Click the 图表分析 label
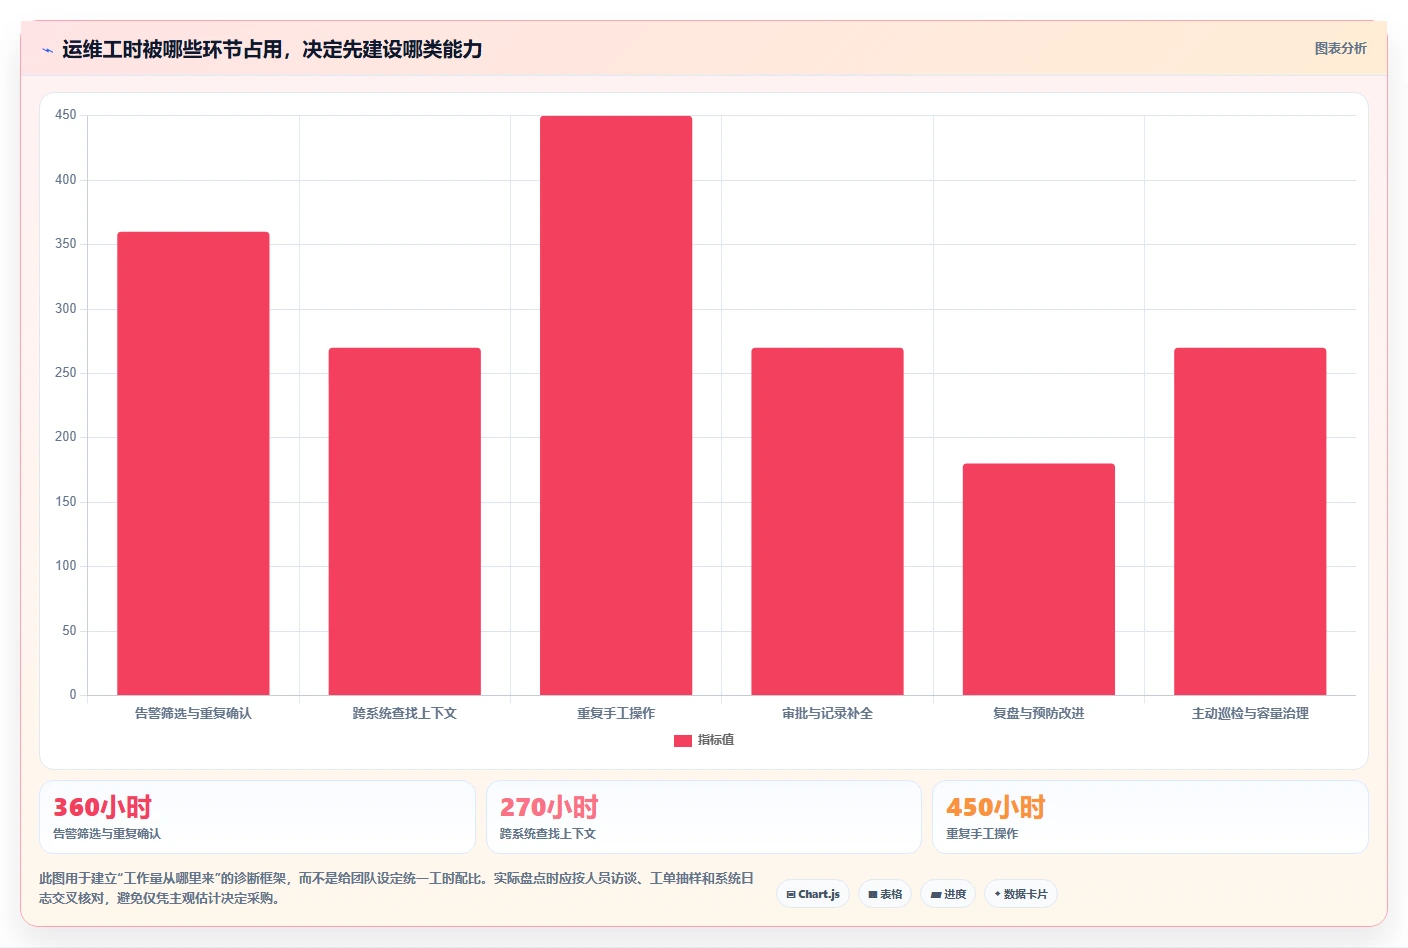Screen dimensions: 1408x948 (x=1340, y=48)
